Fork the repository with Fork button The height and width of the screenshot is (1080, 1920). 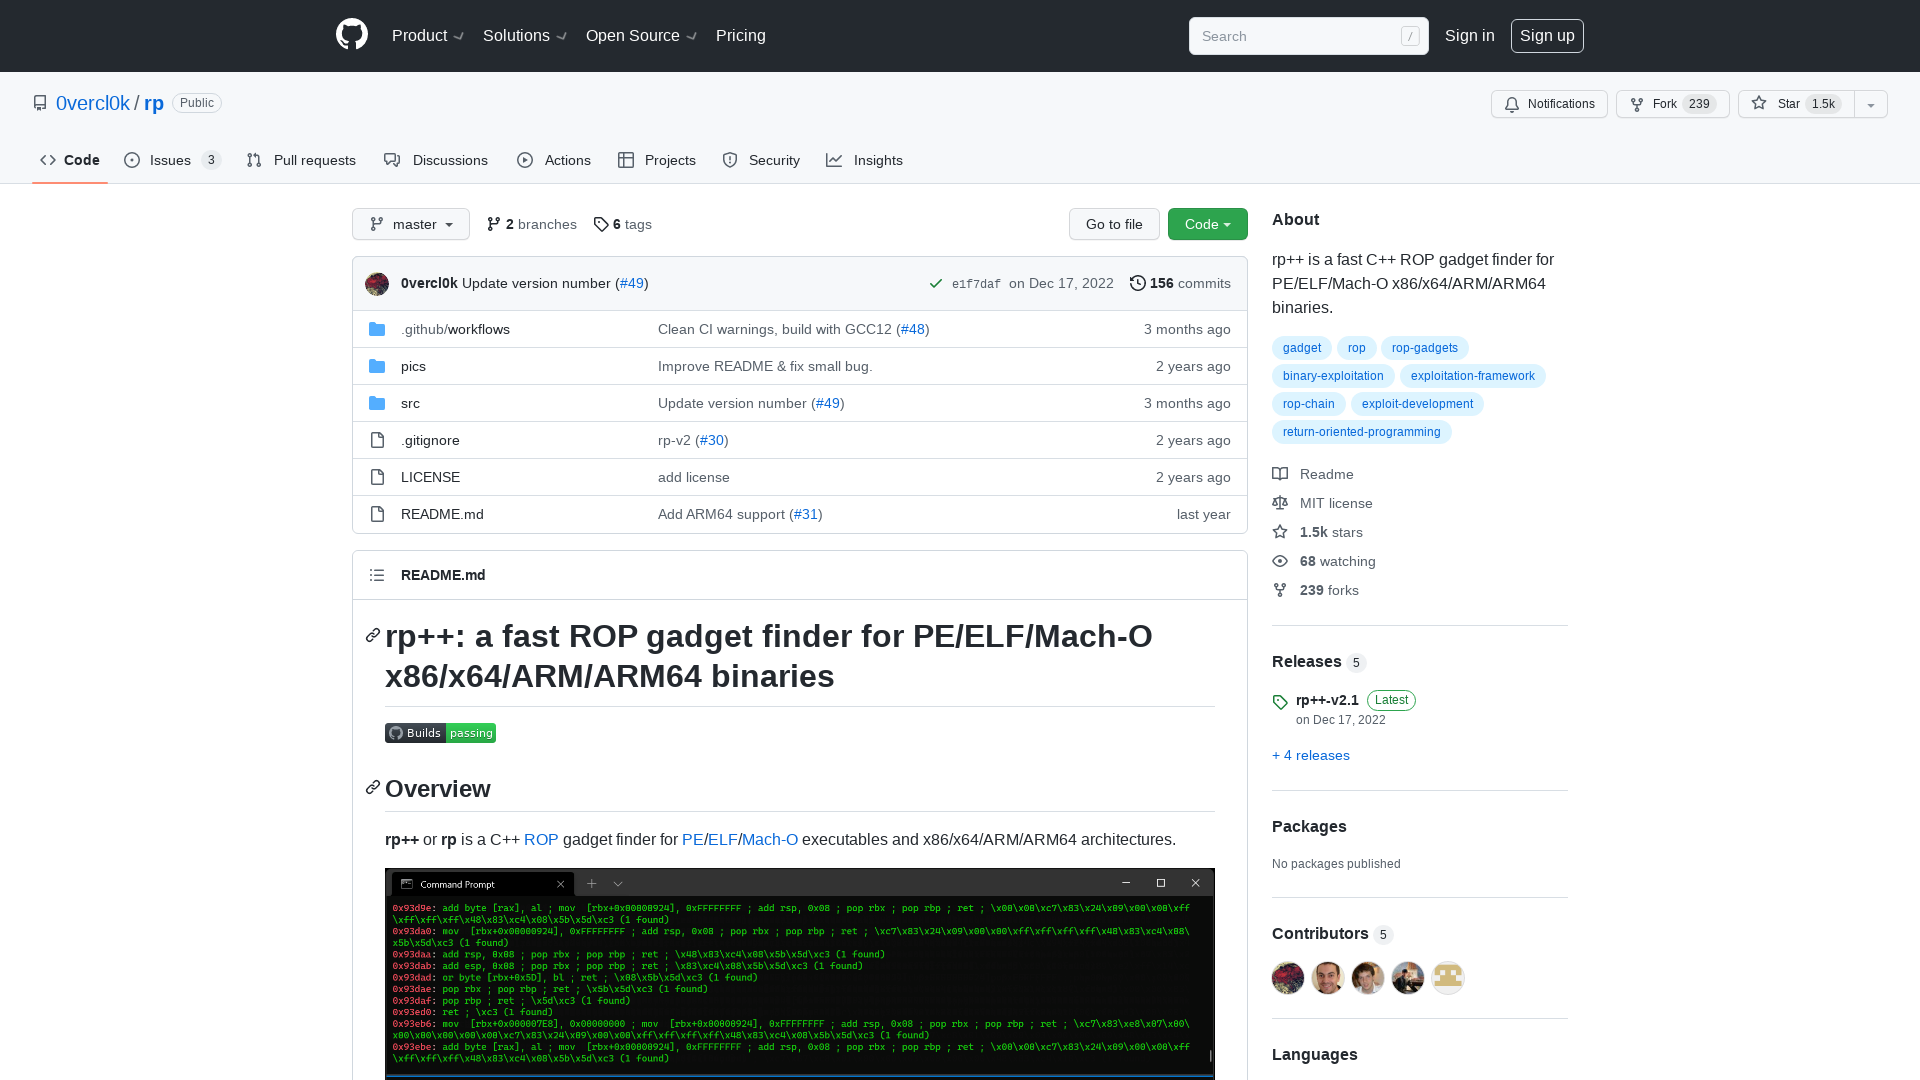point(1672,104)
